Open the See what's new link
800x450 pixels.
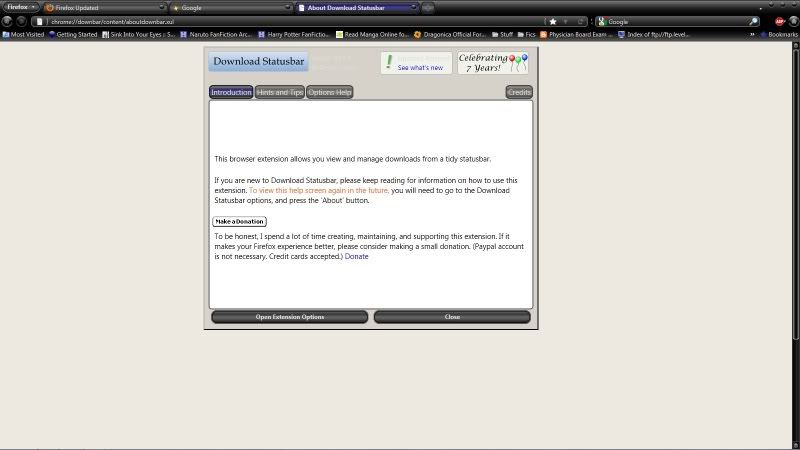tap(420, 67)
